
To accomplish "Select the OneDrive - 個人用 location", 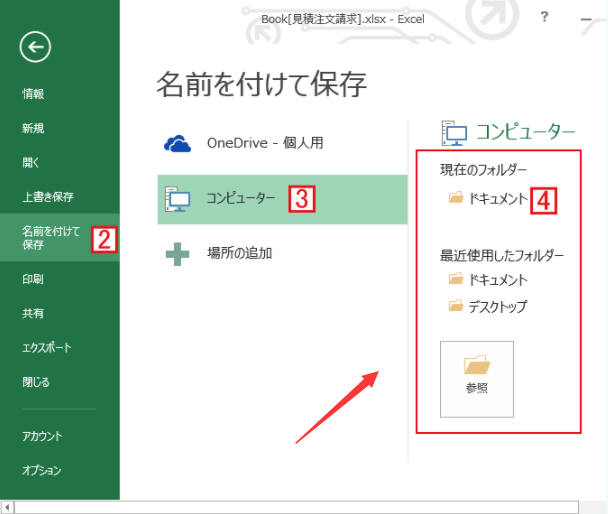I will (x=282, y=143).
